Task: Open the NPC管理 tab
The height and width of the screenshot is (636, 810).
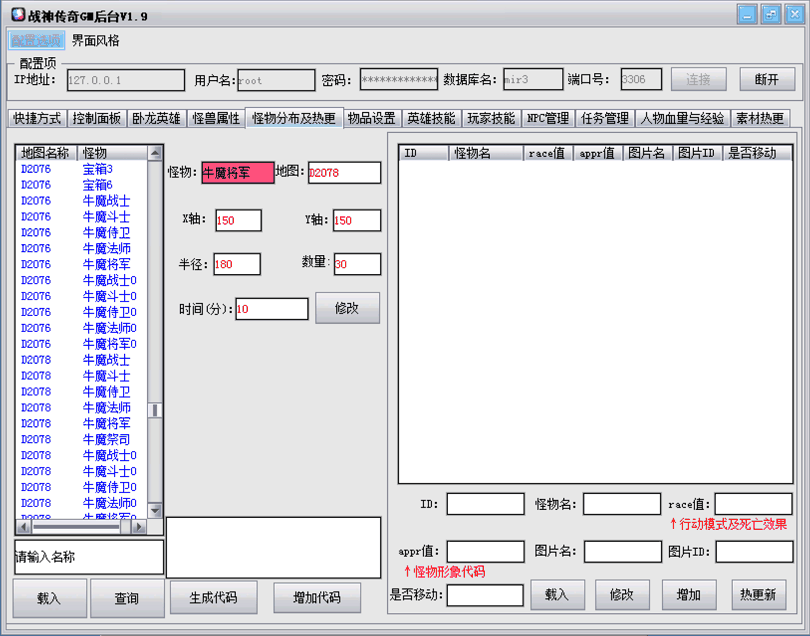Action: coord(548,118)
